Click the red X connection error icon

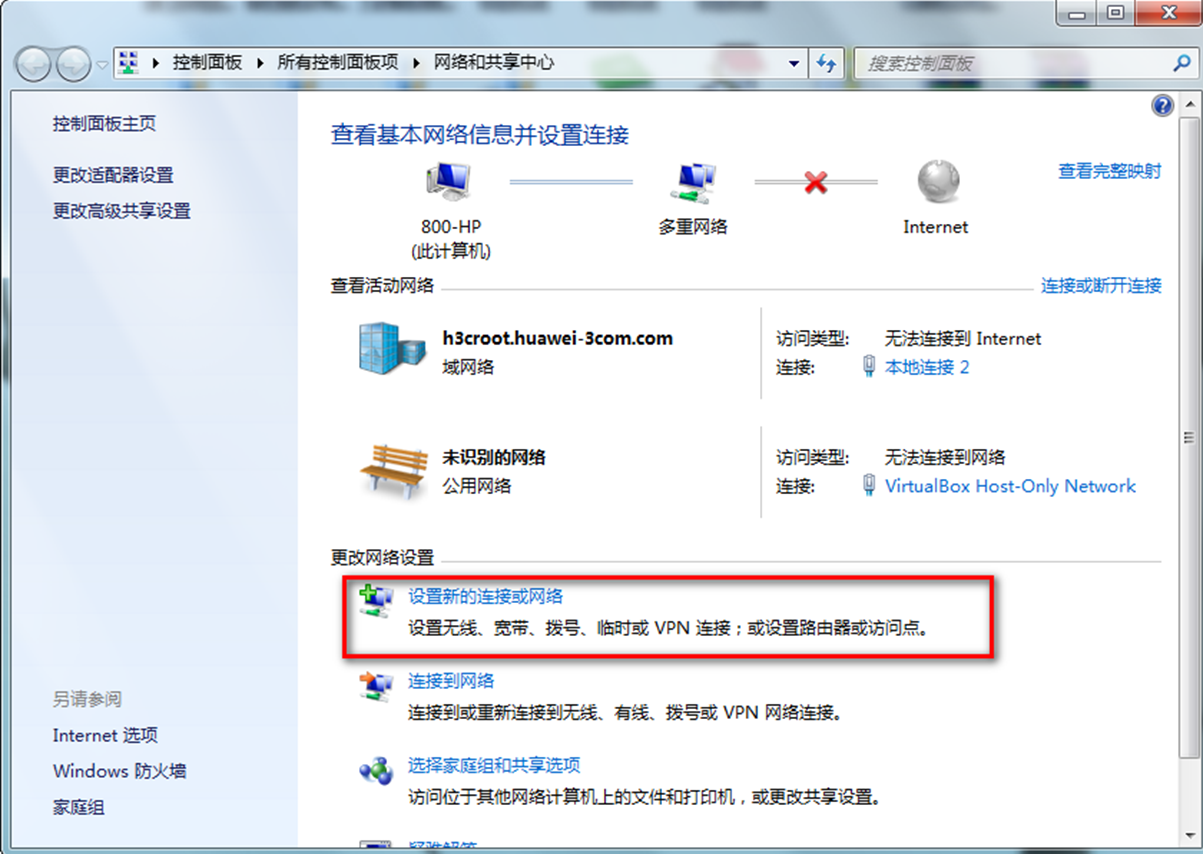tap(816, 182)
